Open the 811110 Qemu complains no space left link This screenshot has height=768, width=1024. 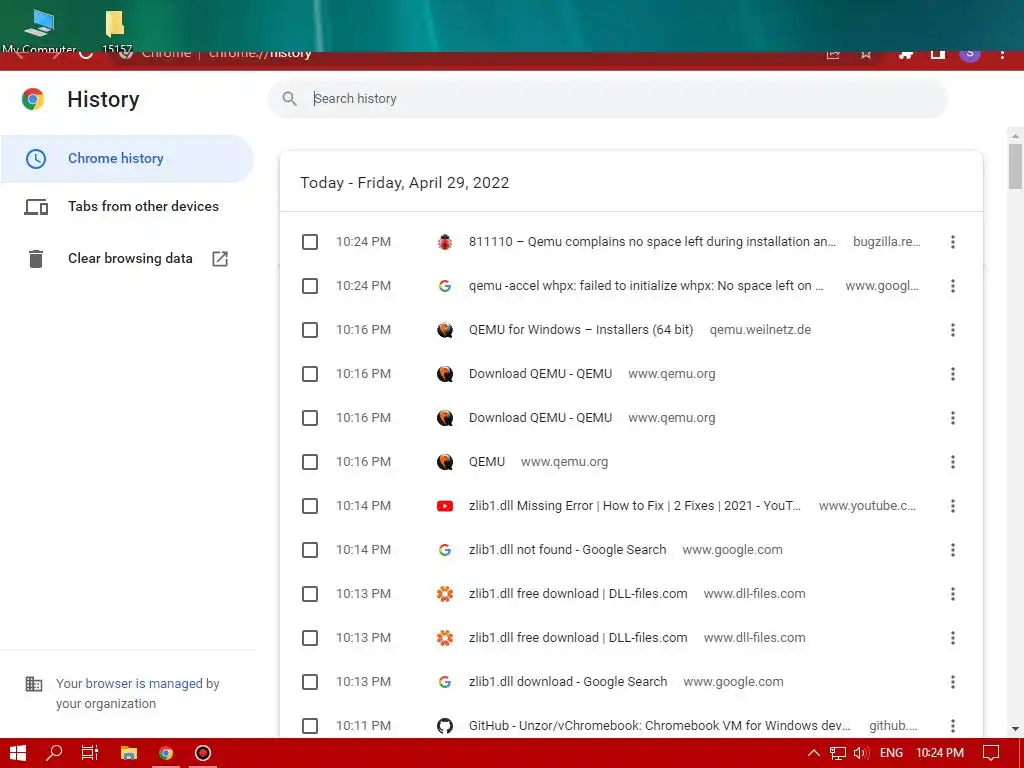coord(652,242)
